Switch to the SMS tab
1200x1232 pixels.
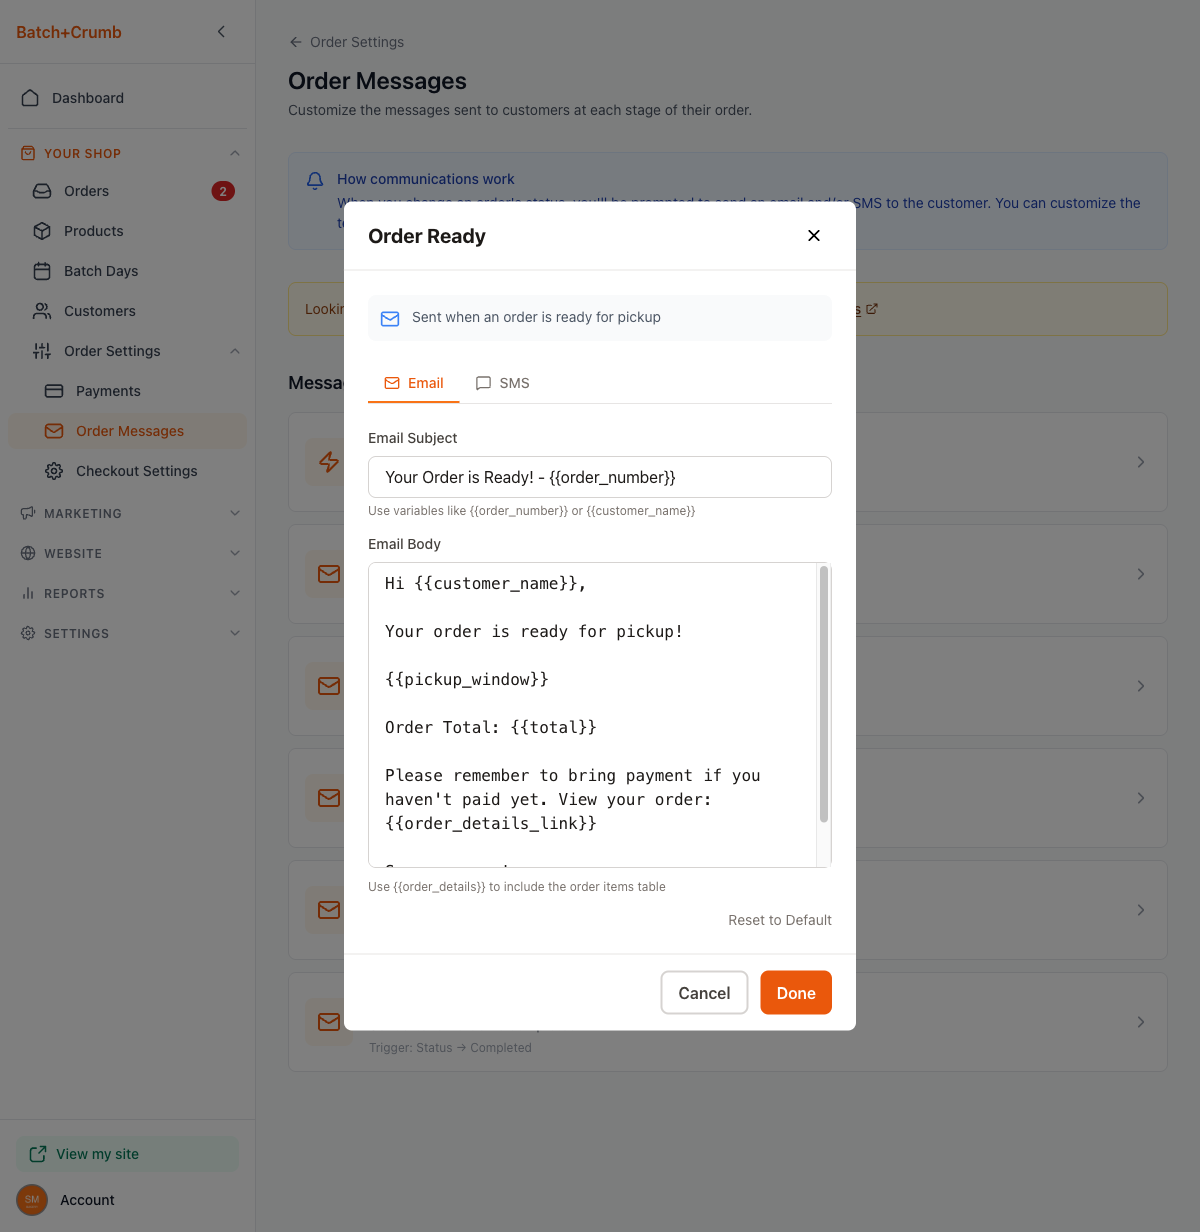coord(503,383)
